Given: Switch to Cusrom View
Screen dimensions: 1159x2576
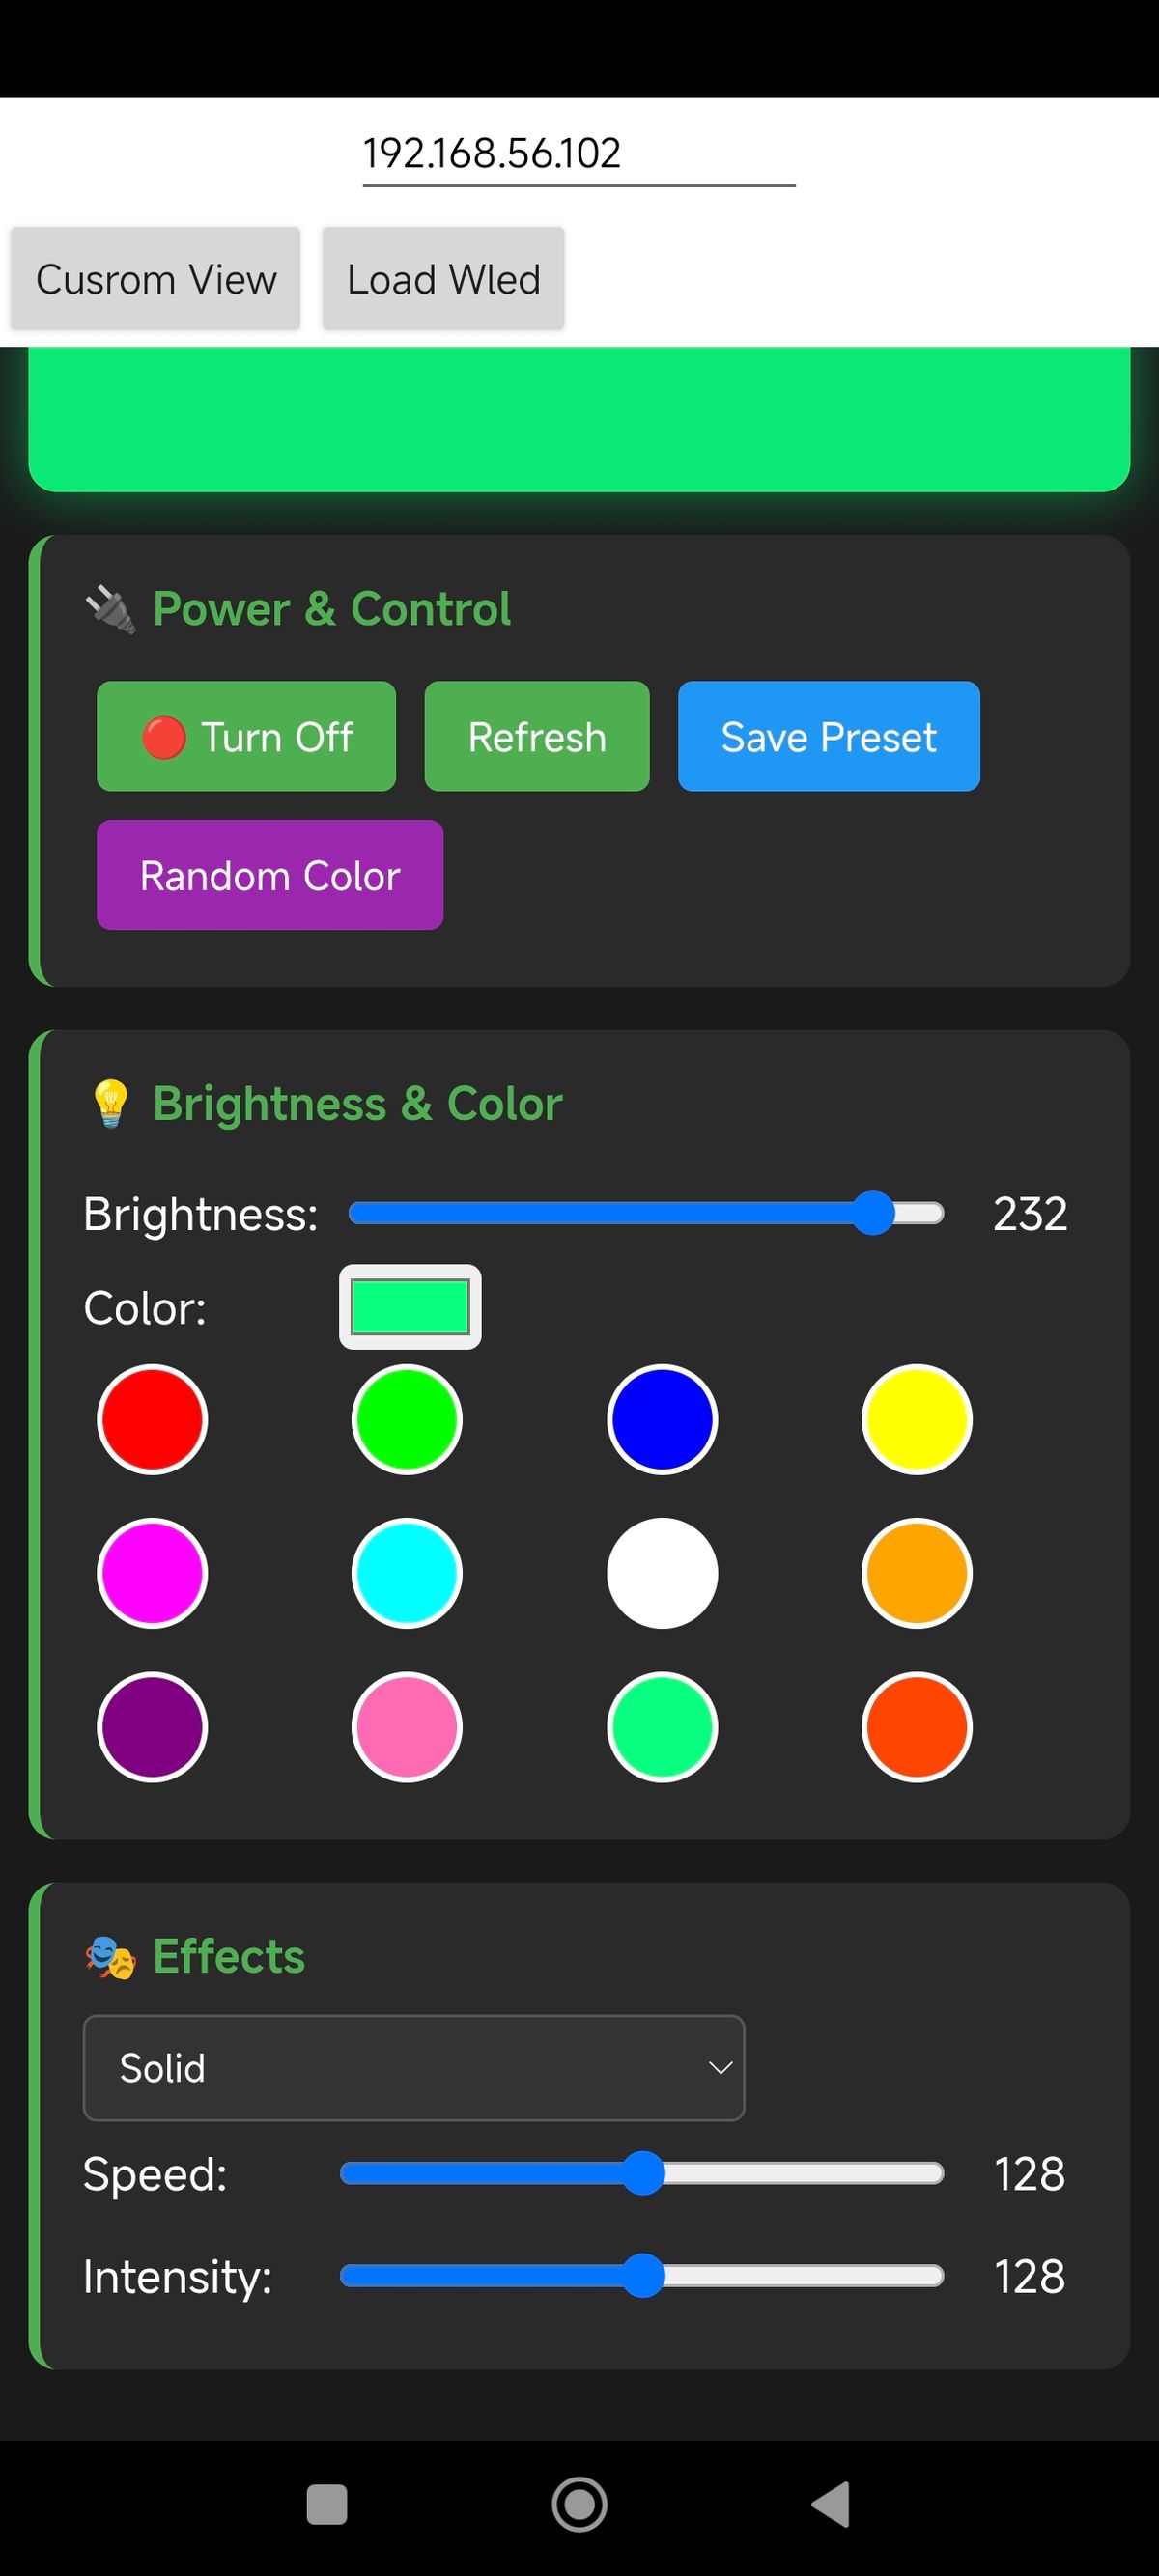Looking at the screenshot, I should 156,279.
